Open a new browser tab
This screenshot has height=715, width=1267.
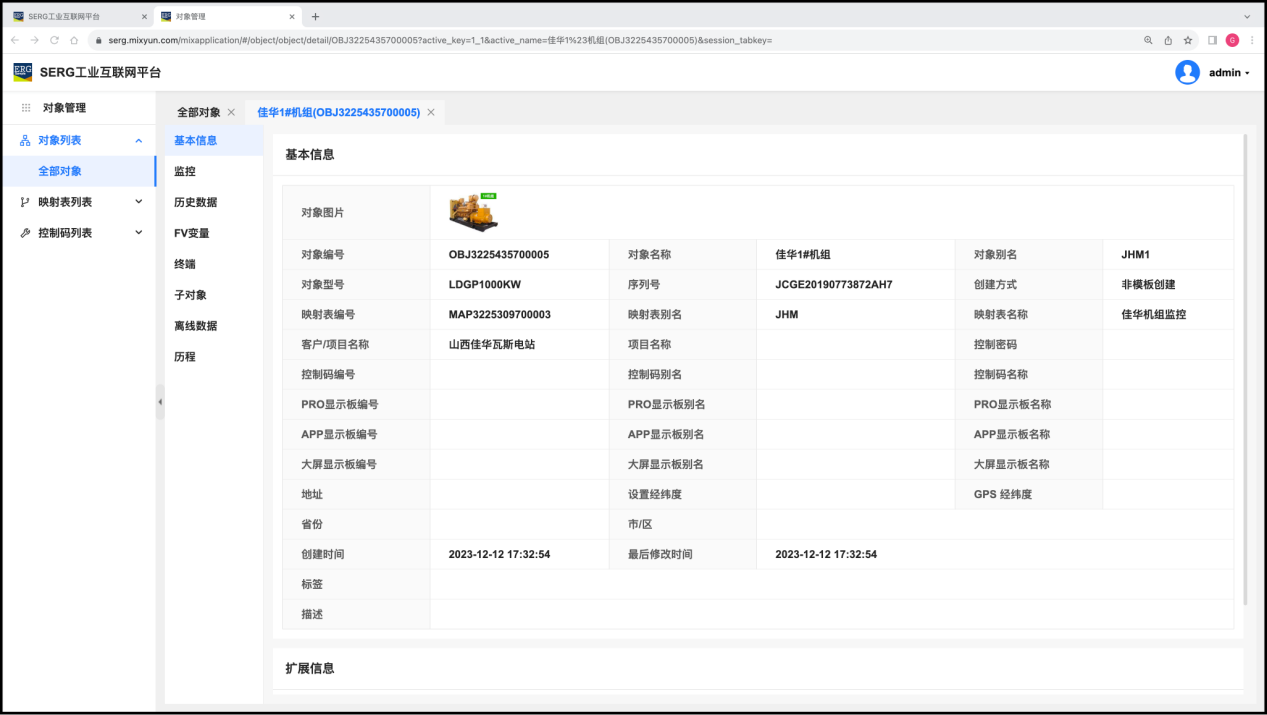[x=315, y=16]
